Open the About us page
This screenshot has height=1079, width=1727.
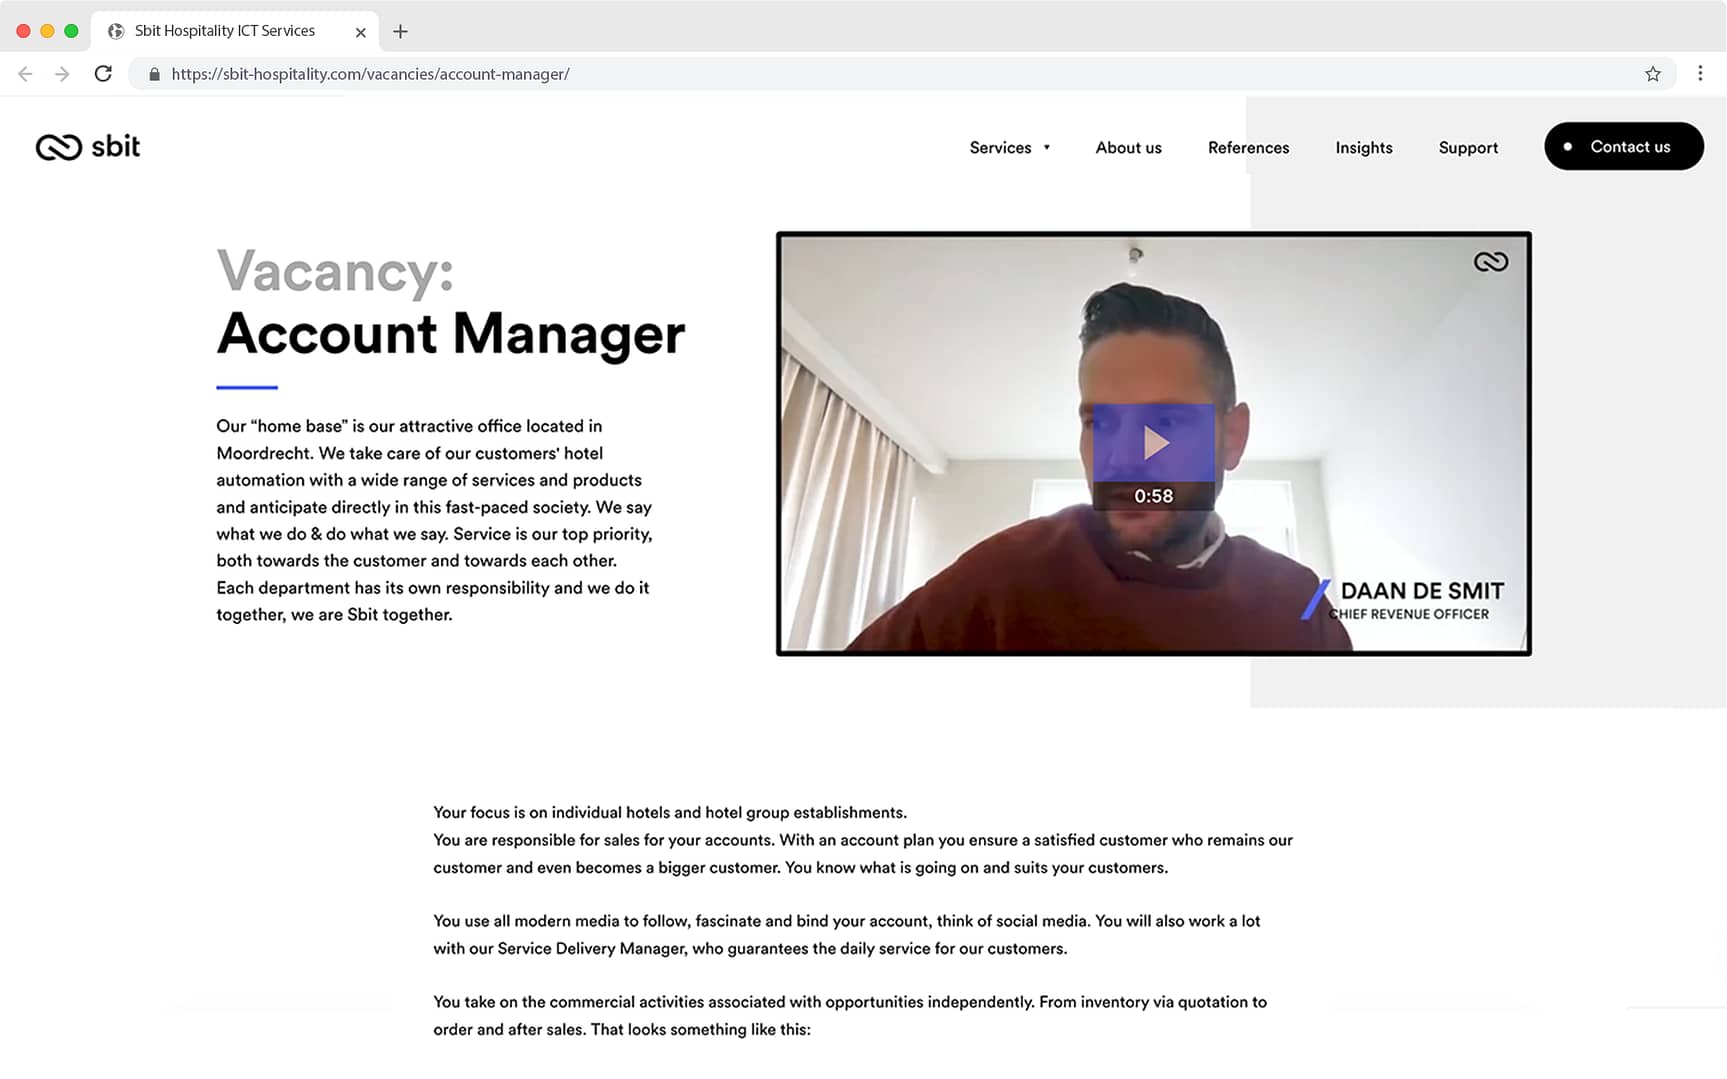pos(1128,147)
